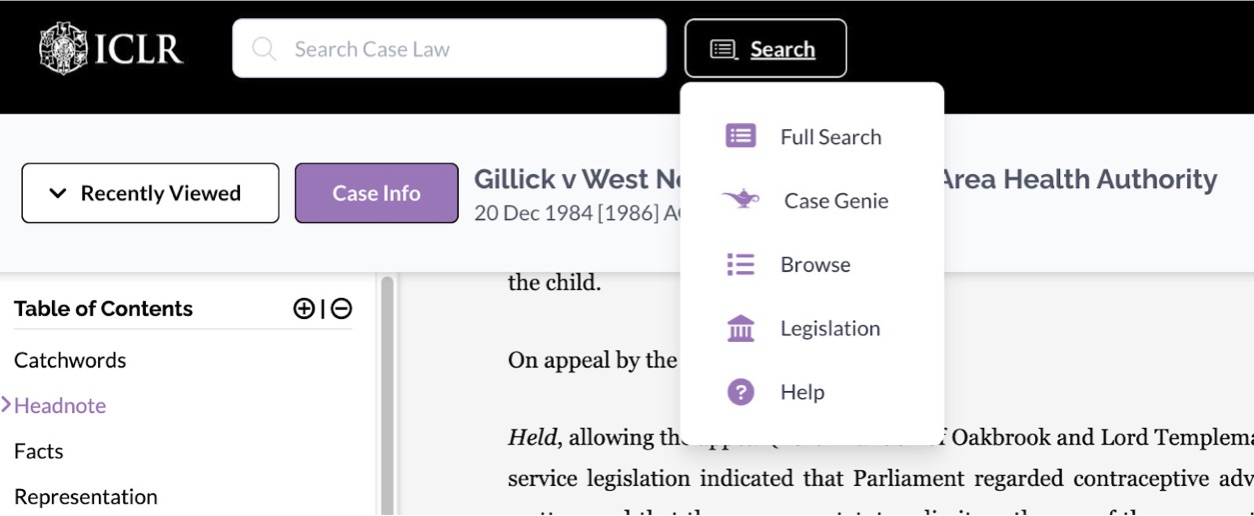
Task: Collapse all Table of Contents sections
Action: (342, 309)
